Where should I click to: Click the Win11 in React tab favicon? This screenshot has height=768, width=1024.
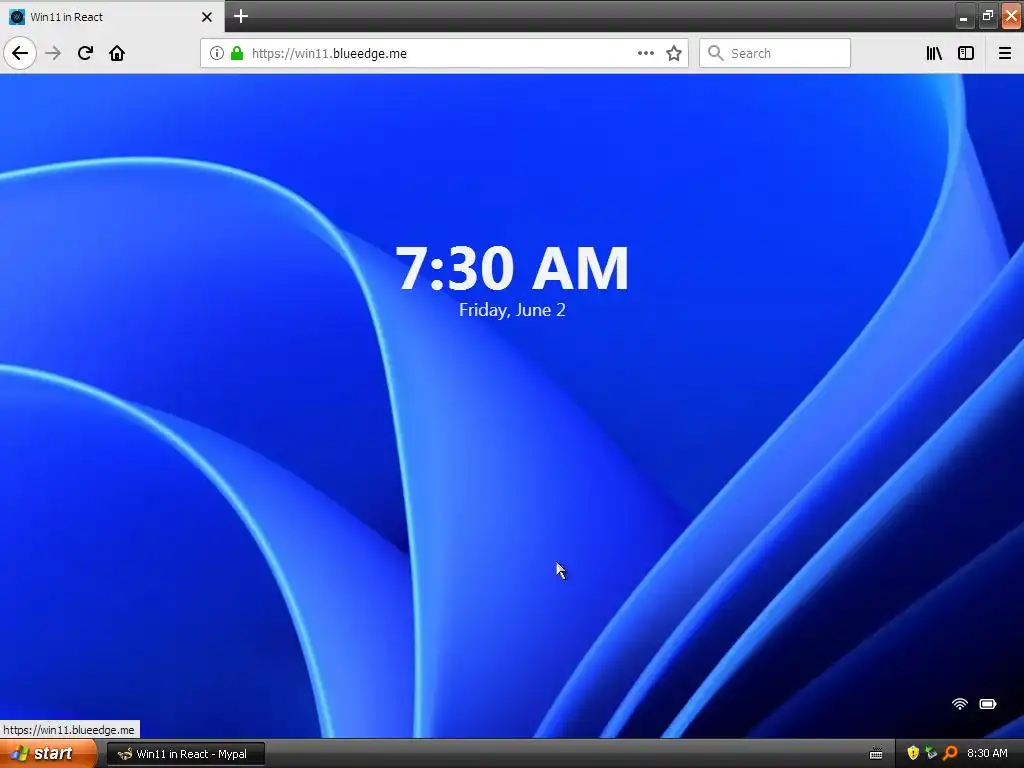click(x=17, y=17)
